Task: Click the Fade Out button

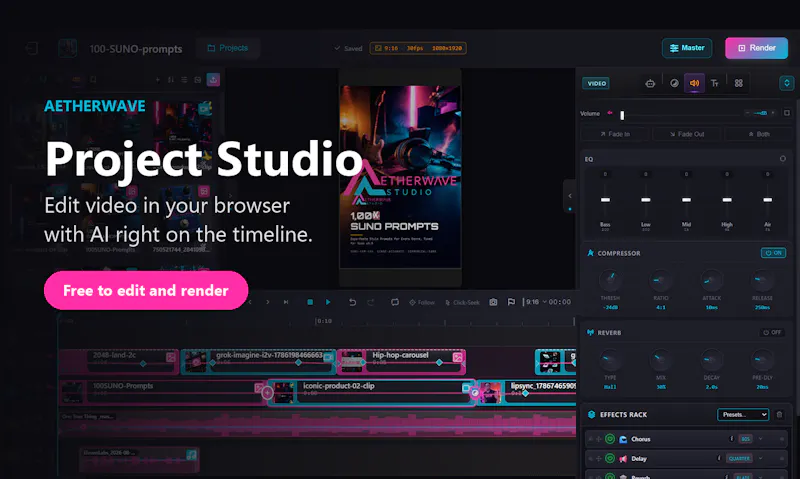Action: pyautogui.click(x=687, y=134)
